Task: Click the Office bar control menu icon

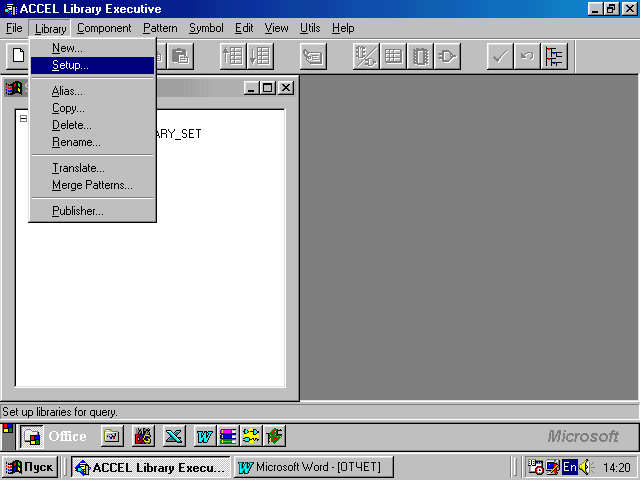Action: (8, 429)
